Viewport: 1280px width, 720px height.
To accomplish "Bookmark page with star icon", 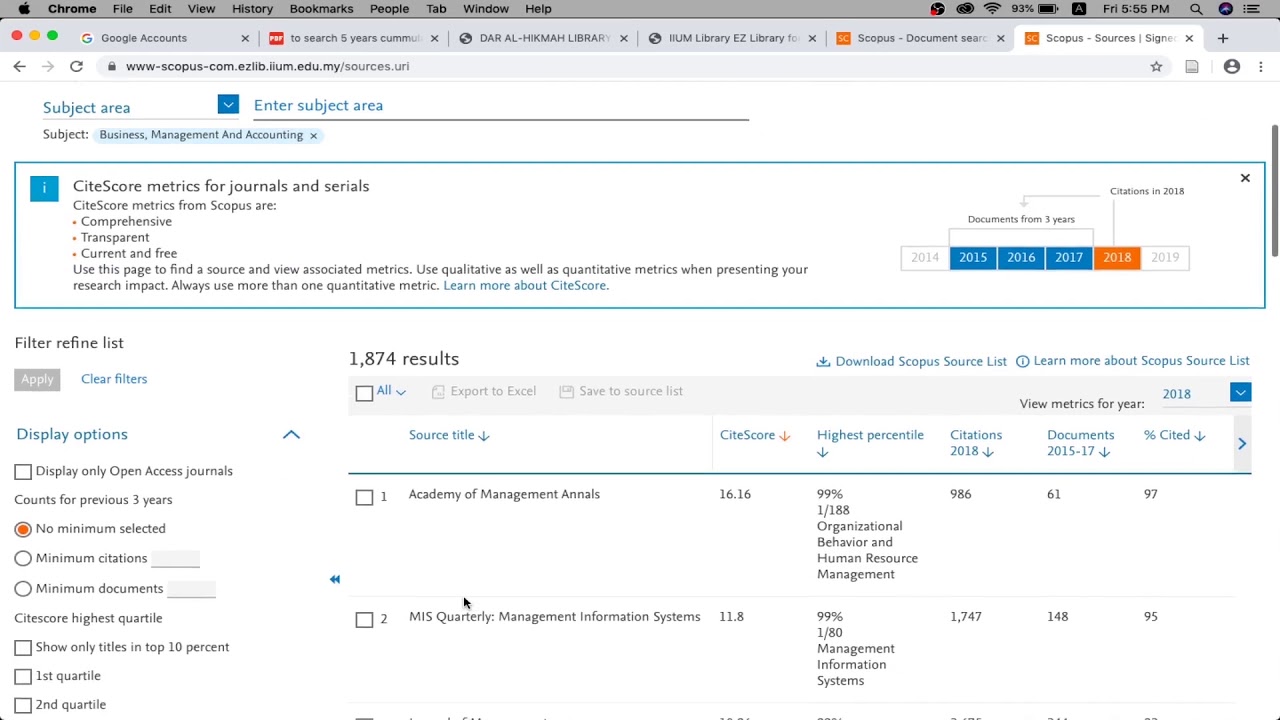I will pos(1156,66).
